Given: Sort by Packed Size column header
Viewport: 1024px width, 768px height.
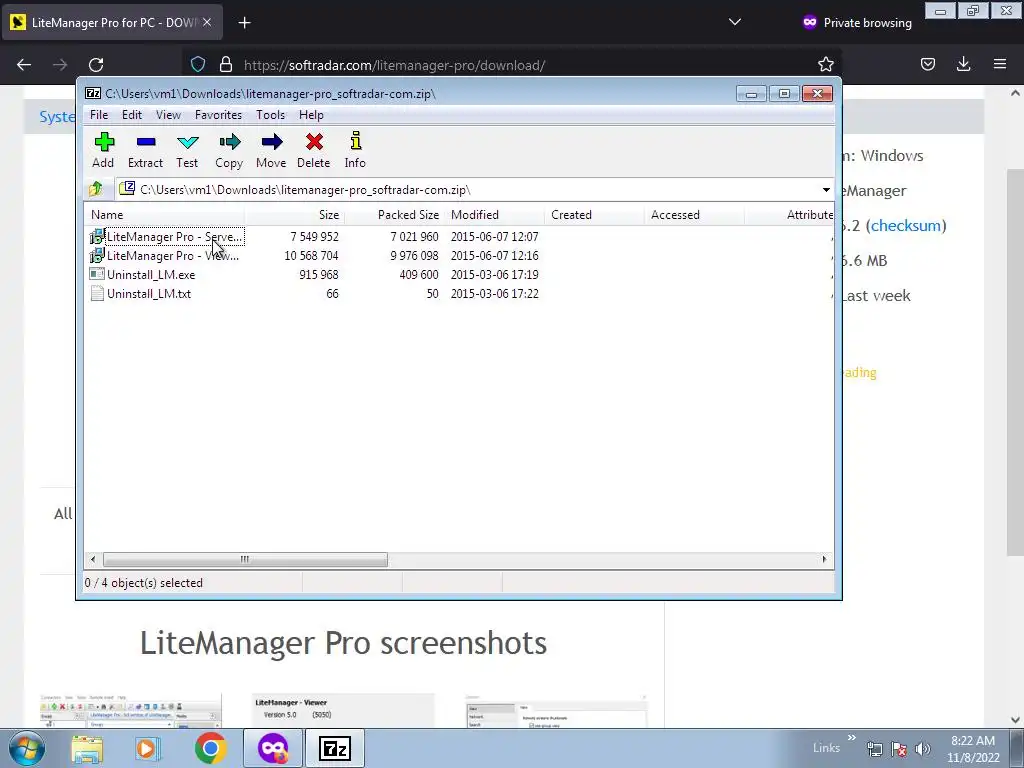Looking at the screenshot, I should (x=395, y=215).
